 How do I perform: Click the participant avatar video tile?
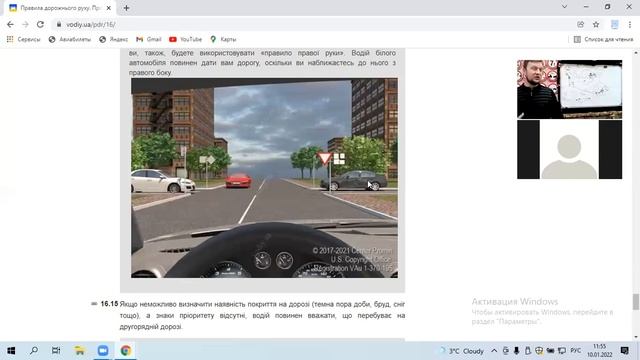[569, 149]
